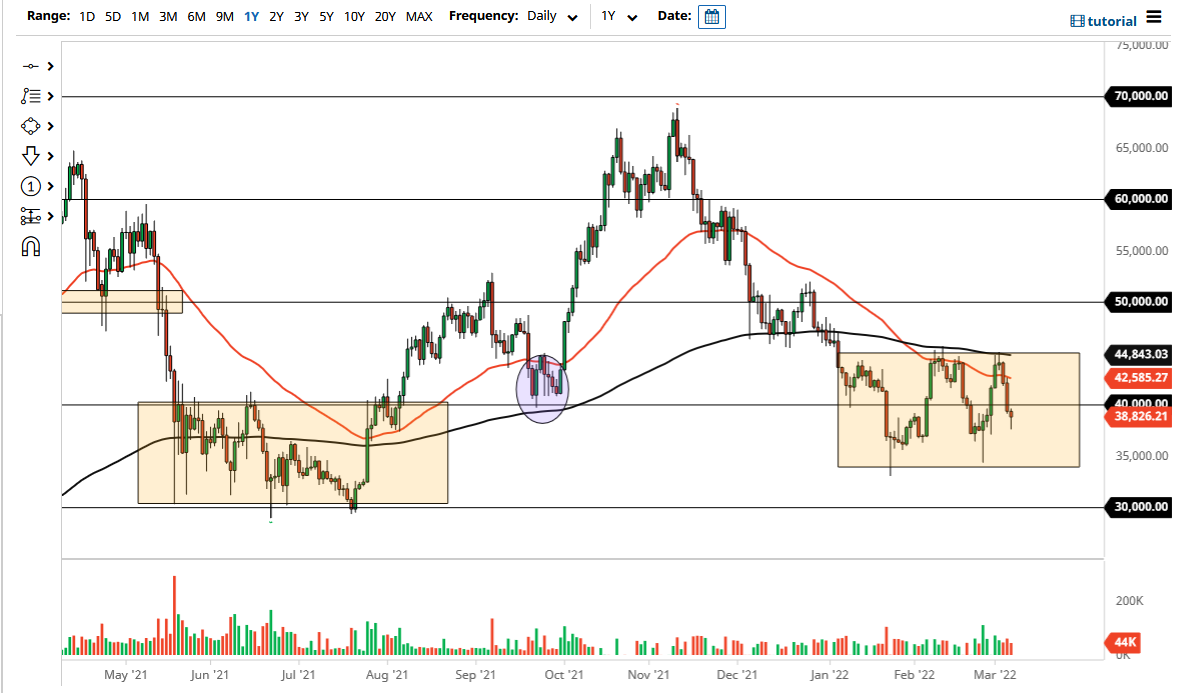Enable the magnet snap tool

pyautogui.click(x=30, y=246)
